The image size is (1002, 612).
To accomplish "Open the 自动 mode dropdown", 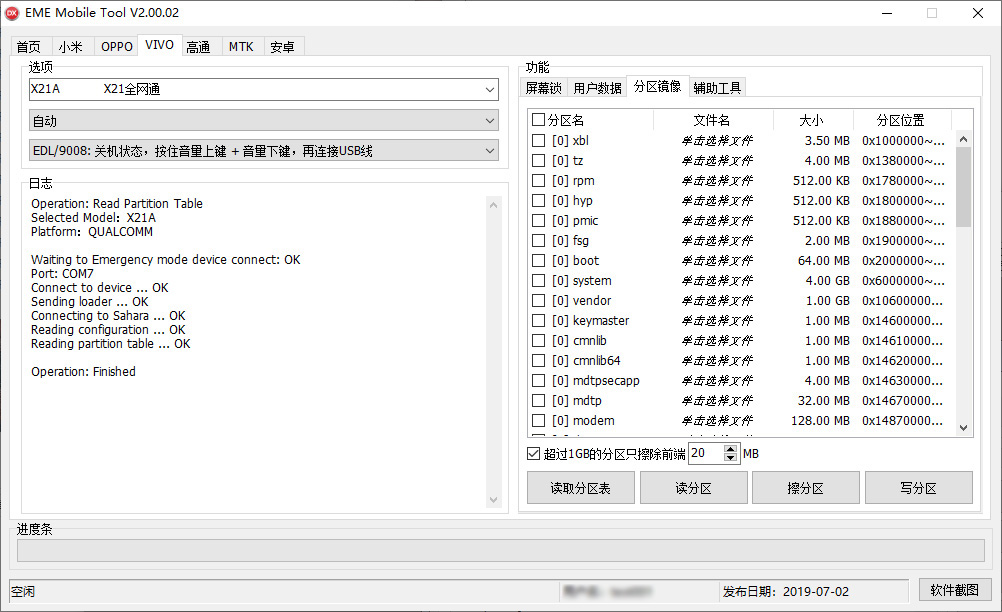I will click(489, 121).
